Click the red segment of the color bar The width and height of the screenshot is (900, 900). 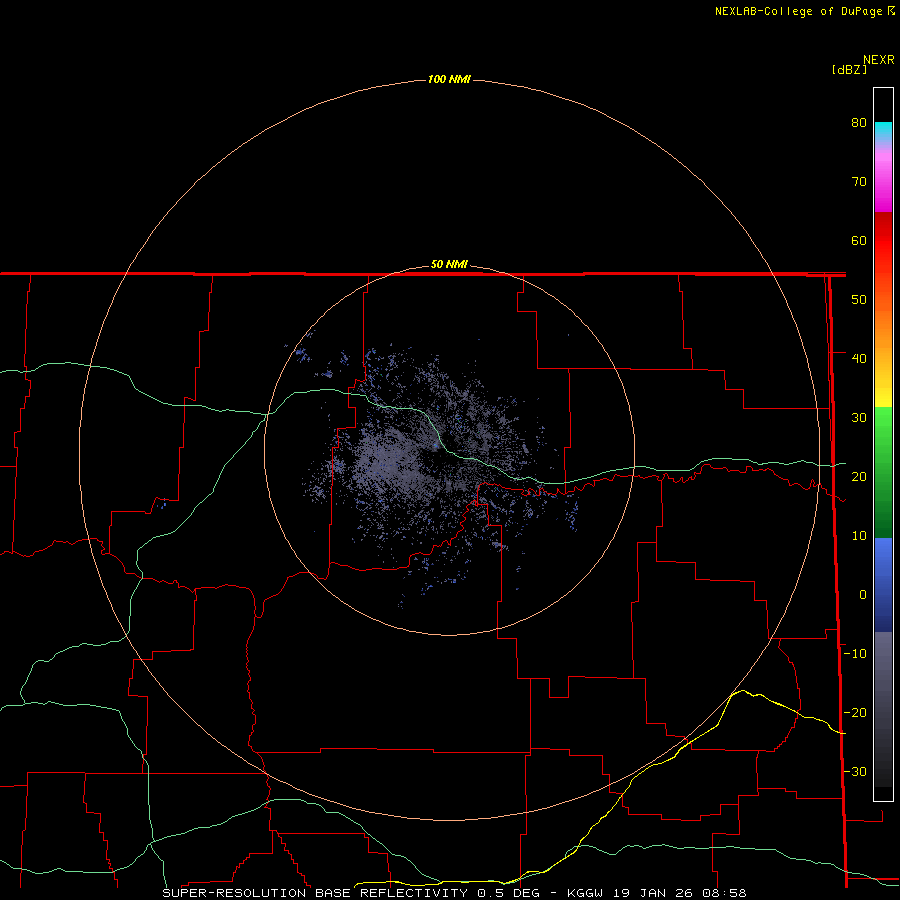pos(883,241)
